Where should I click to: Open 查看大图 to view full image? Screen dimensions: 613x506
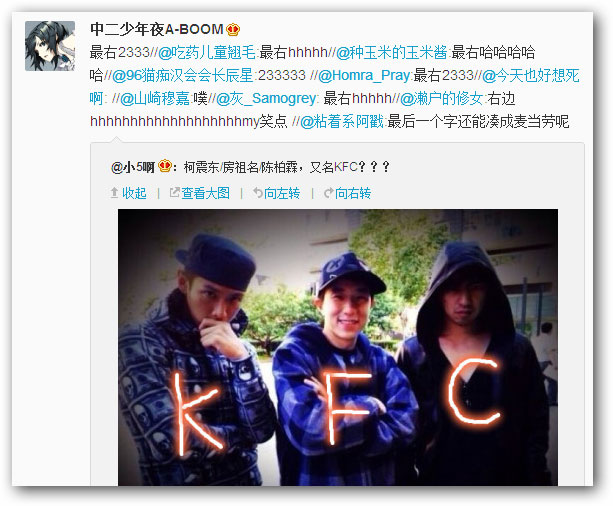click(205, 193)
